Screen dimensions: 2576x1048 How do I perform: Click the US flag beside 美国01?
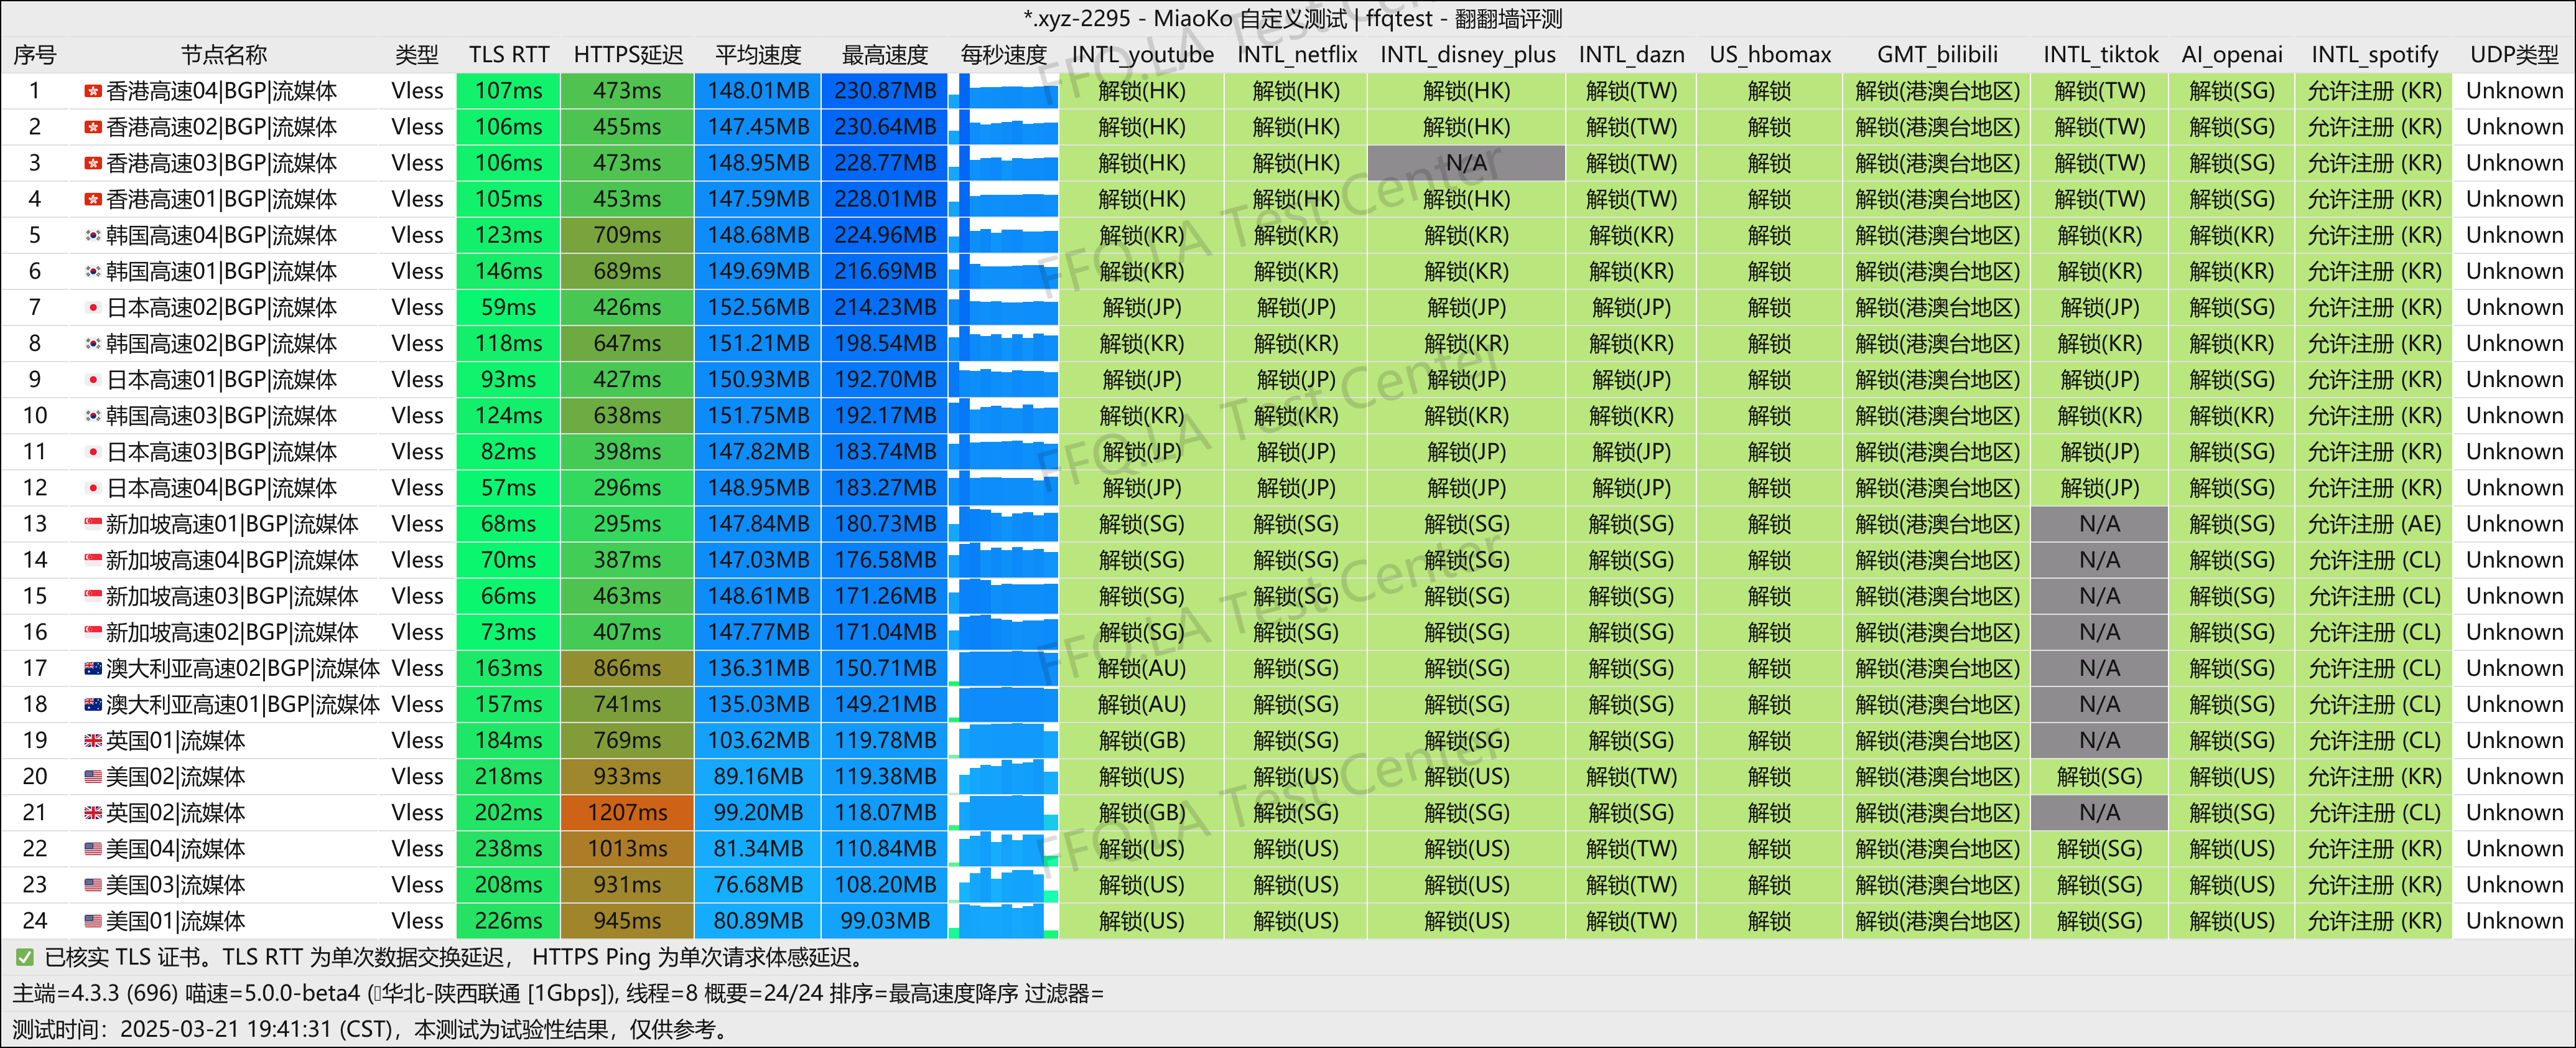(92, 921)
